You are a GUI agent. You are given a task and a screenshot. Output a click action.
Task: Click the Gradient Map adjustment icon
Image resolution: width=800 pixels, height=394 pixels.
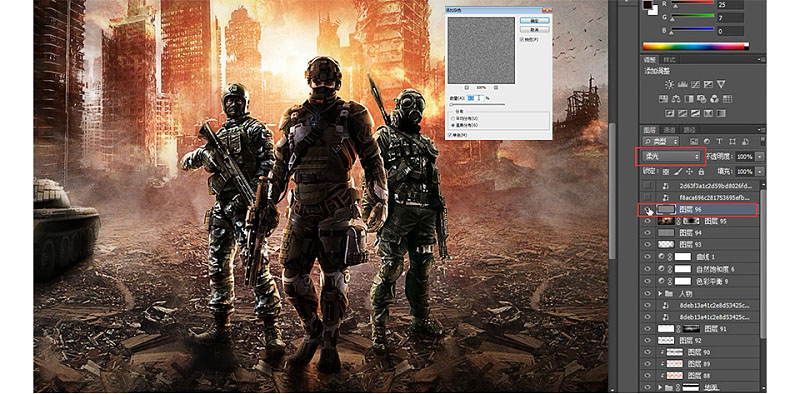click(x=721, y=113)
